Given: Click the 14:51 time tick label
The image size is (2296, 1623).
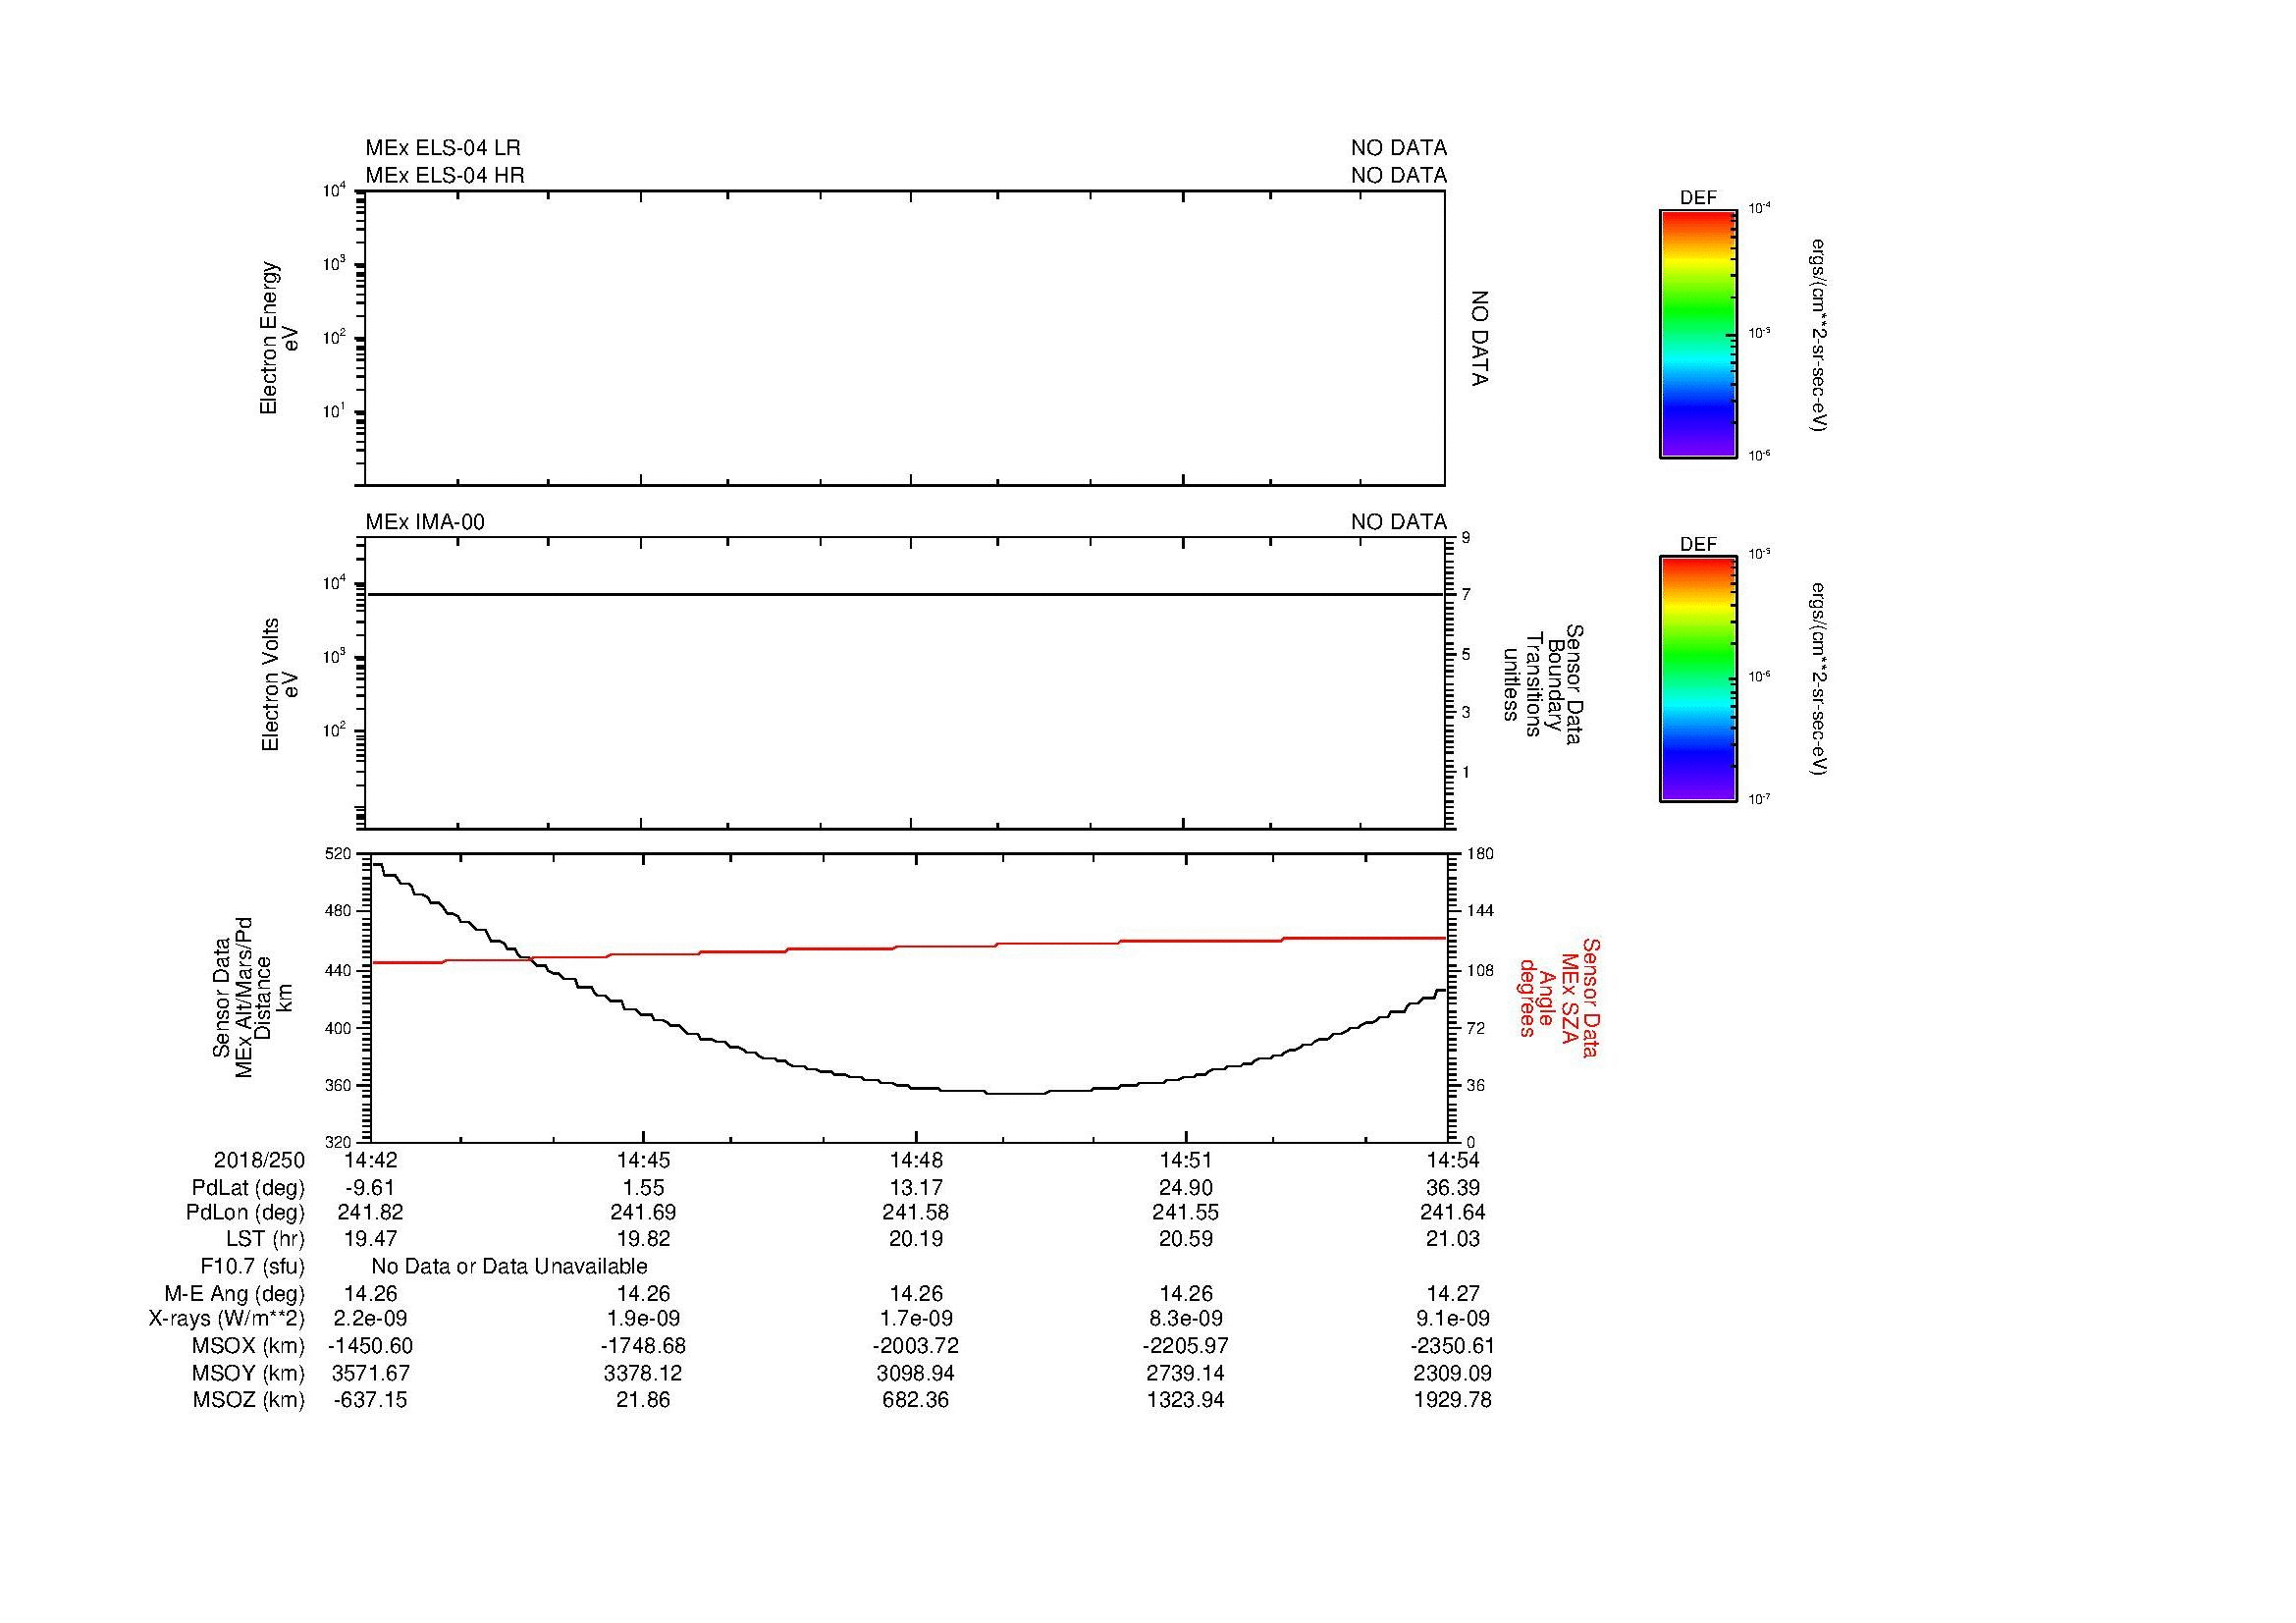Looking at the screenshot, I should tap(1186, 1160).
